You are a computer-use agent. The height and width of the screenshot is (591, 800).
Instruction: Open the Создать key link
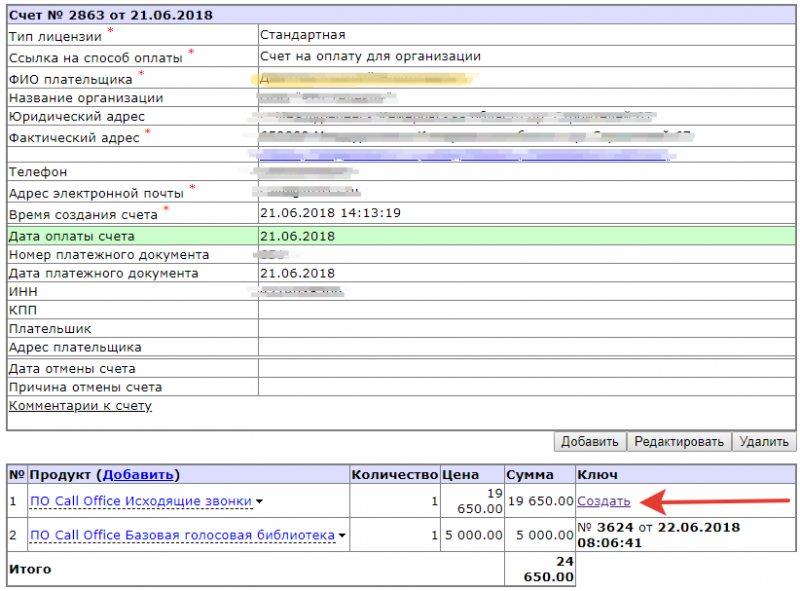tap(604, 501)
